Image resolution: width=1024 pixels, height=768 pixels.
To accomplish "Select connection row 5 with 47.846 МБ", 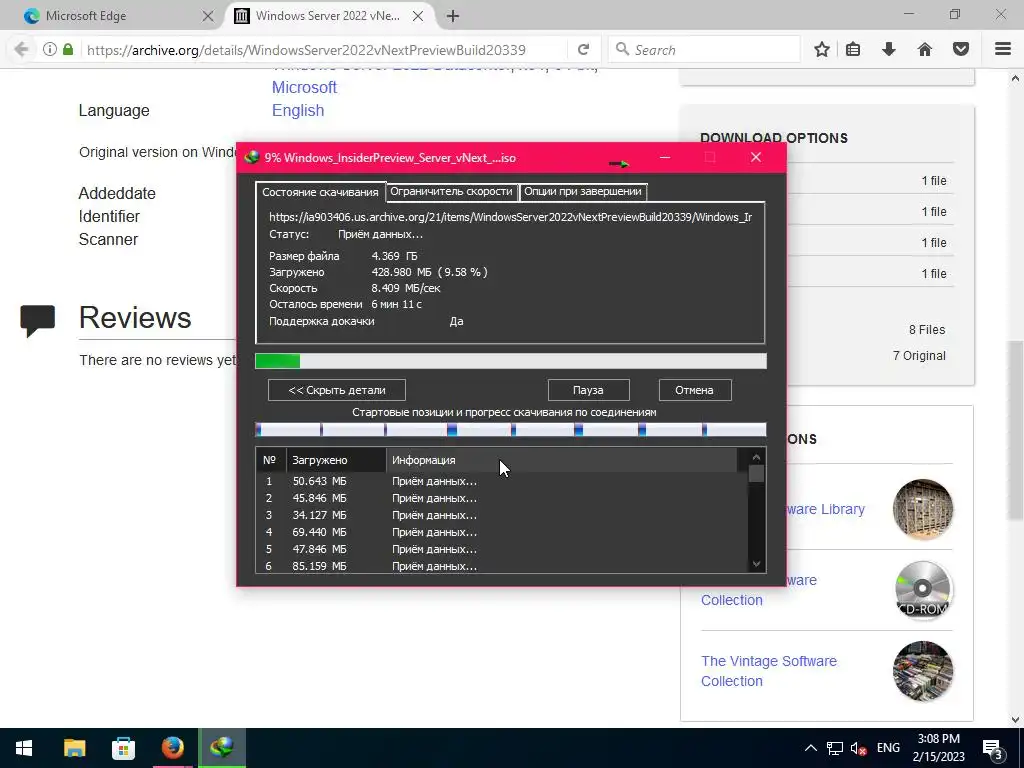I will click(502, 549).
